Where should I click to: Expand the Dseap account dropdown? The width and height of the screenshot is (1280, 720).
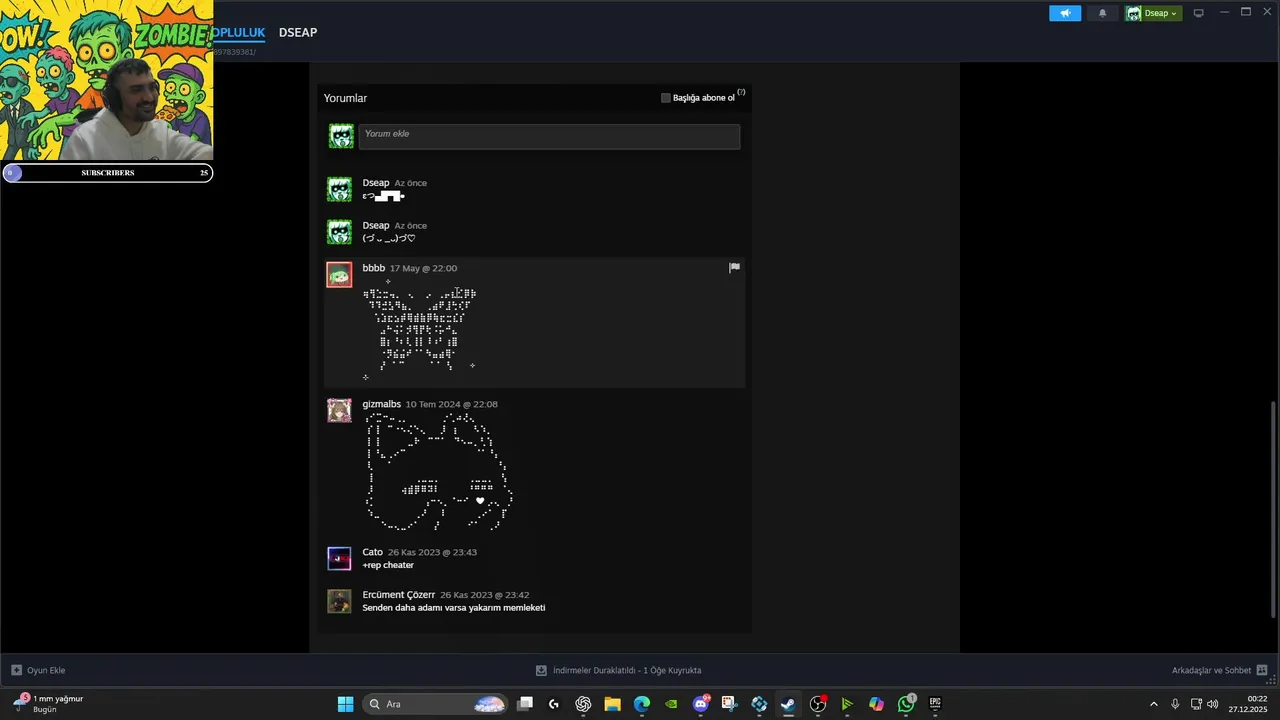(1153, 13)
